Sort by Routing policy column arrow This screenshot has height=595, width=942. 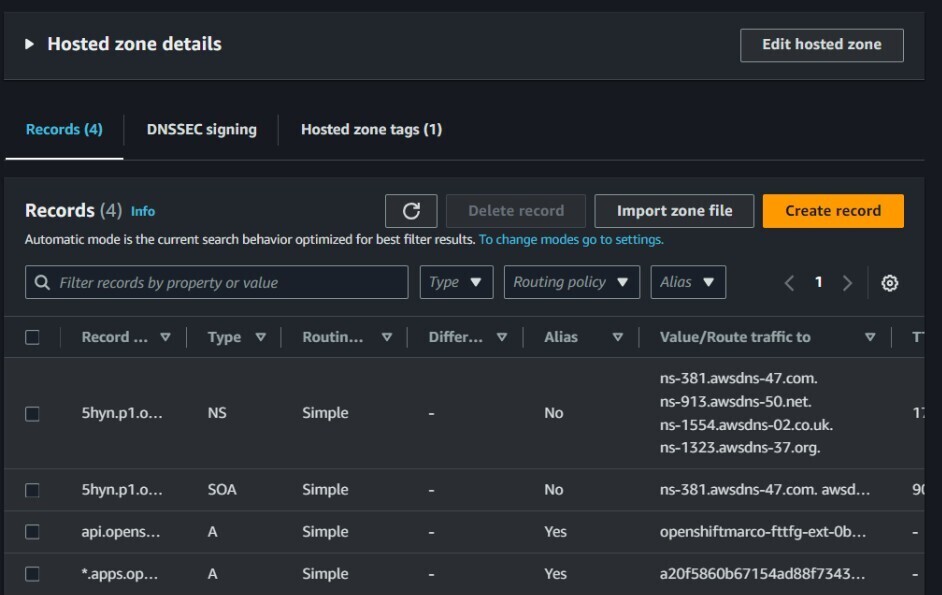click(387, 338)
